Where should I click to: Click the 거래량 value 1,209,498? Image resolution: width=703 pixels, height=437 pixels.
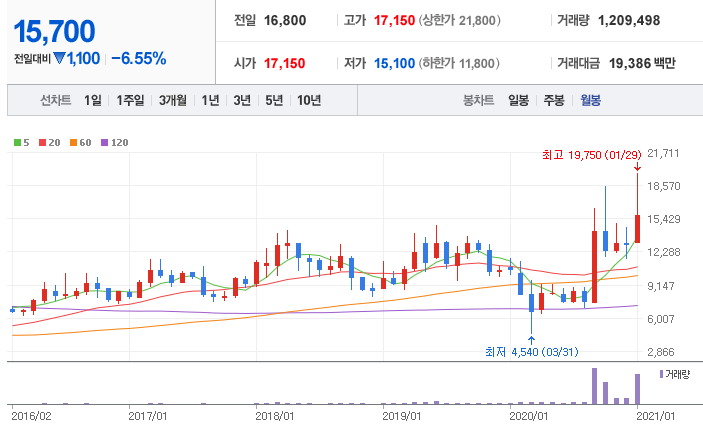coord(629,20)
